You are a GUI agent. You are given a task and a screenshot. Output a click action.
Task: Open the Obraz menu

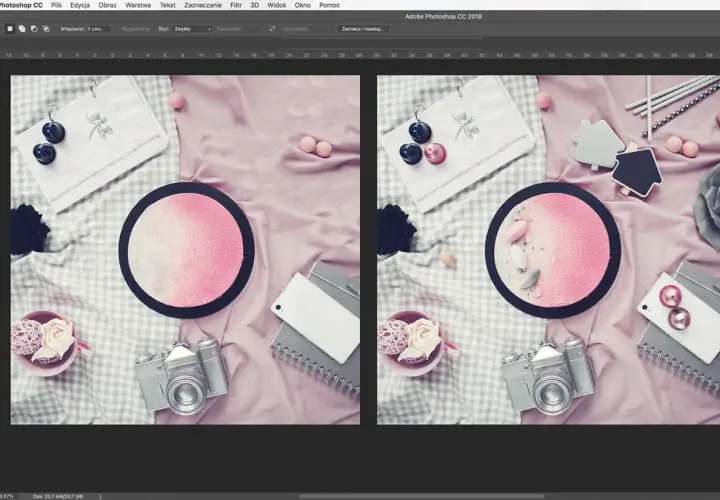107,5
